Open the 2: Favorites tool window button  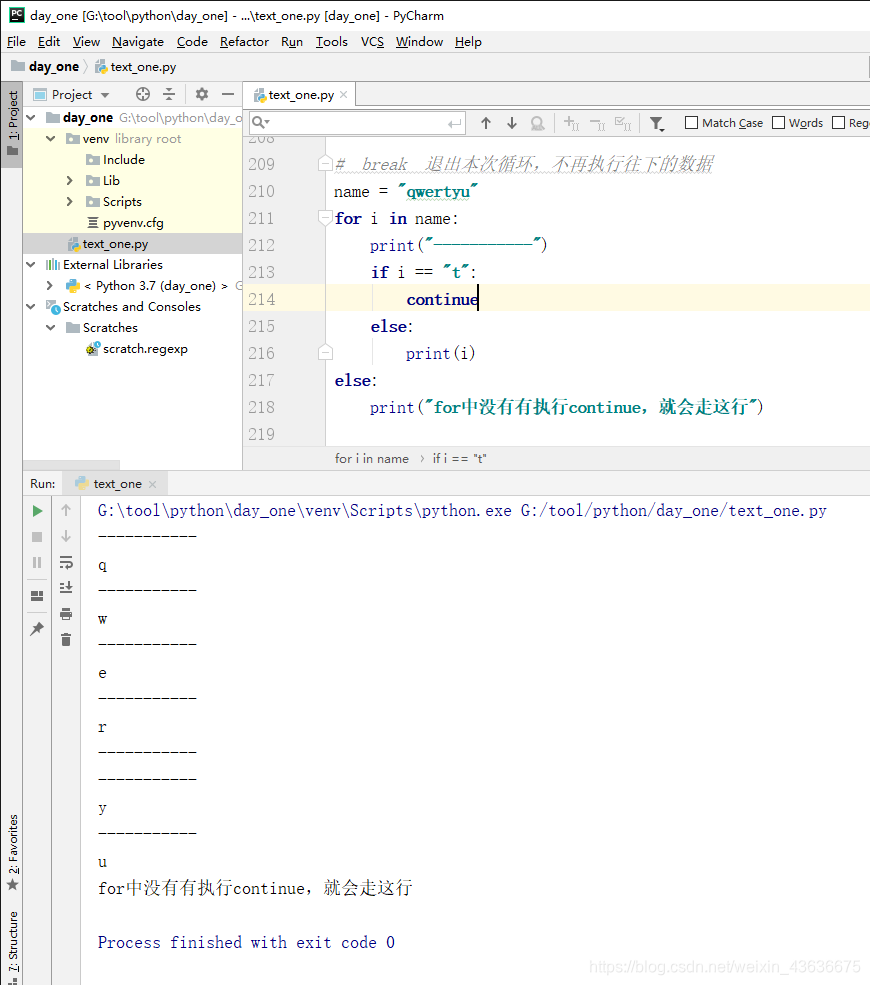[13, 852]
